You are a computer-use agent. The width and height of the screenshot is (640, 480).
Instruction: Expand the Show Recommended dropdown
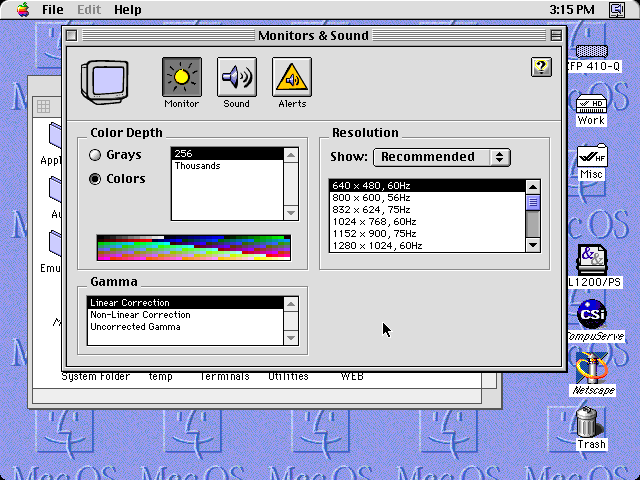(441, 157)
